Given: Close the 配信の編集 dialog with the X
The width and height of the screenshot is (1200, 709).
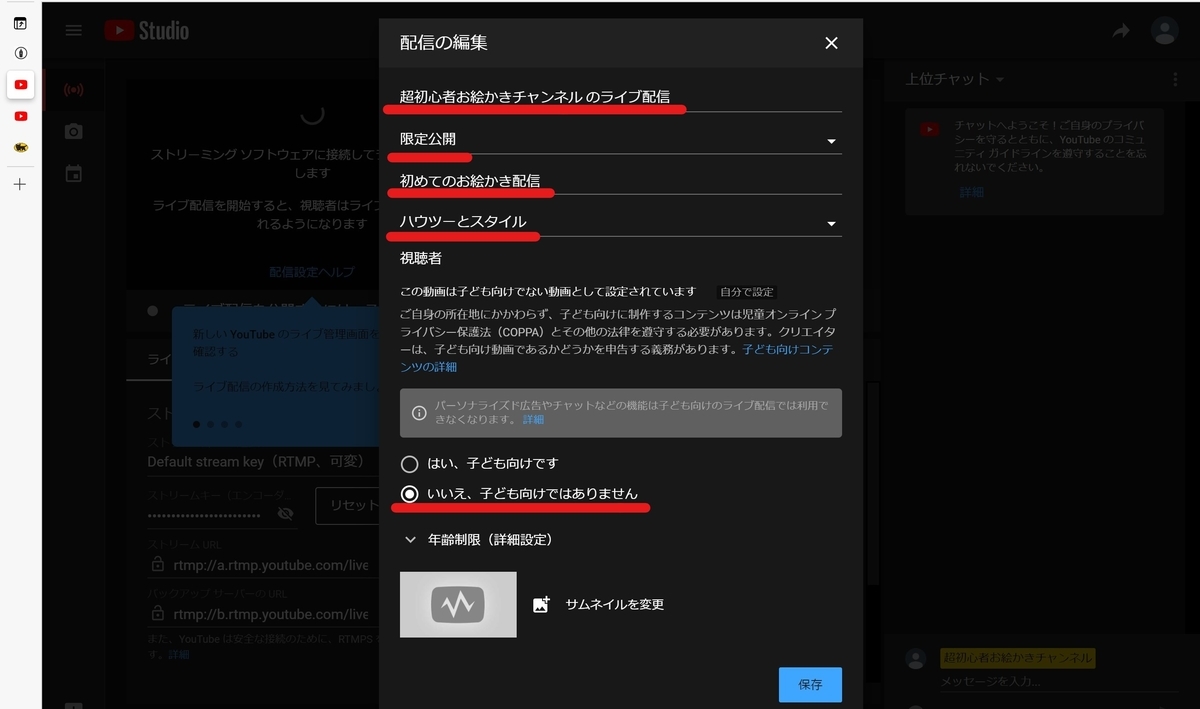Looking at the screenshot, I should [x=831, y=43].
